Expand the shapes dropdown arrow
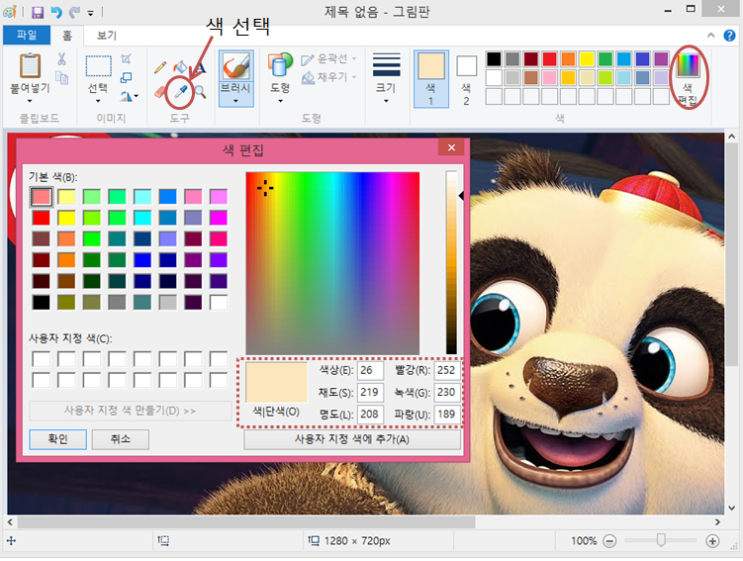This screenshot has width=743, height=561. click(x=280, y=101)
